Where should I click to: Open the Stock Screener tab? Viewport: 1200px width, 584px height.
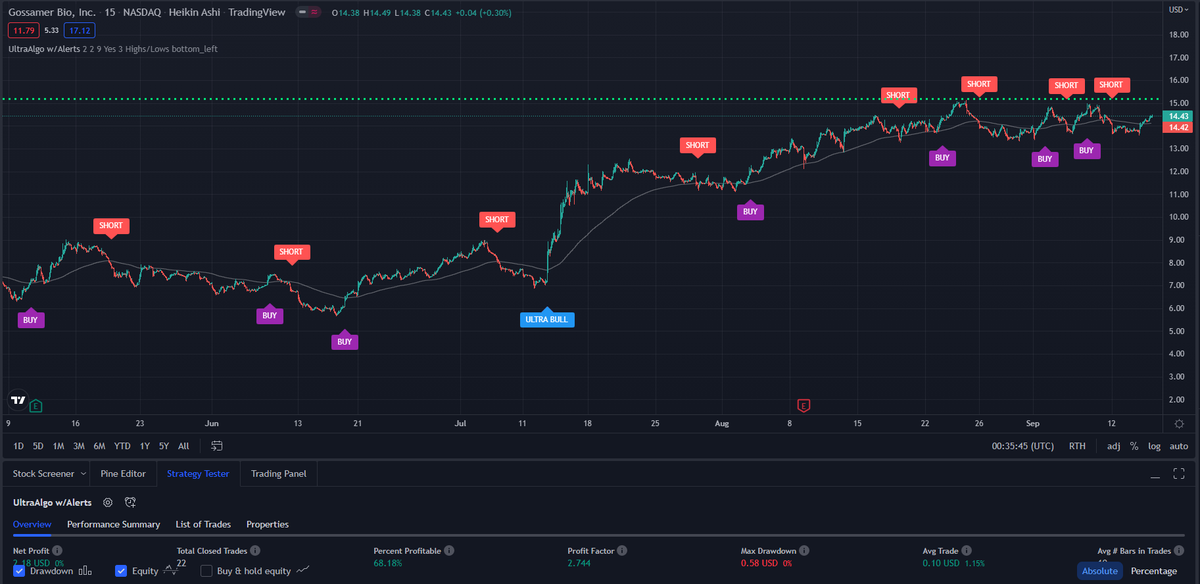(x=42, y=473)
